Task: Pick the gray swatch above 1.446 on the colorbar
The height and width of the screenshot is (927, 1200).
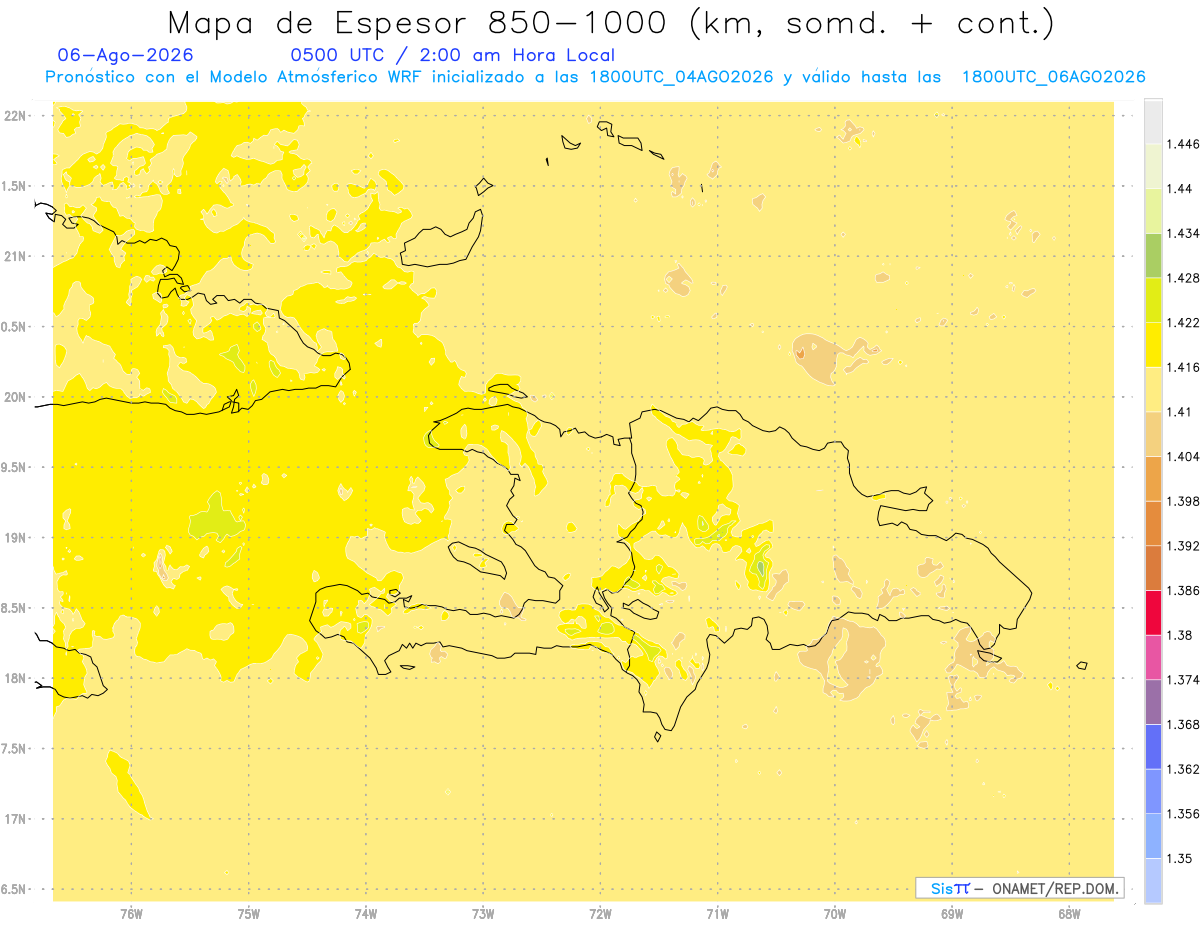Action: click(1153, 121)
